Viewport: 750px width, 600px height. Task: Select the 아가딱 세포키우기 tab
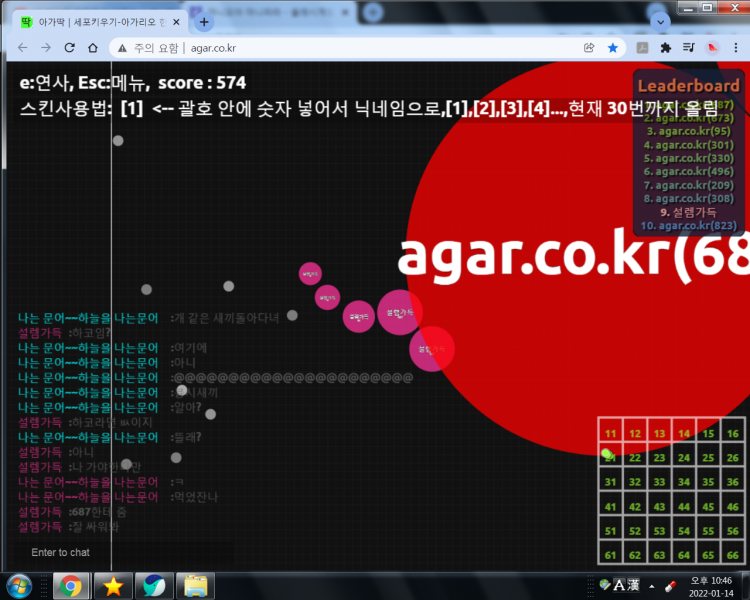(x=99, y=22)
